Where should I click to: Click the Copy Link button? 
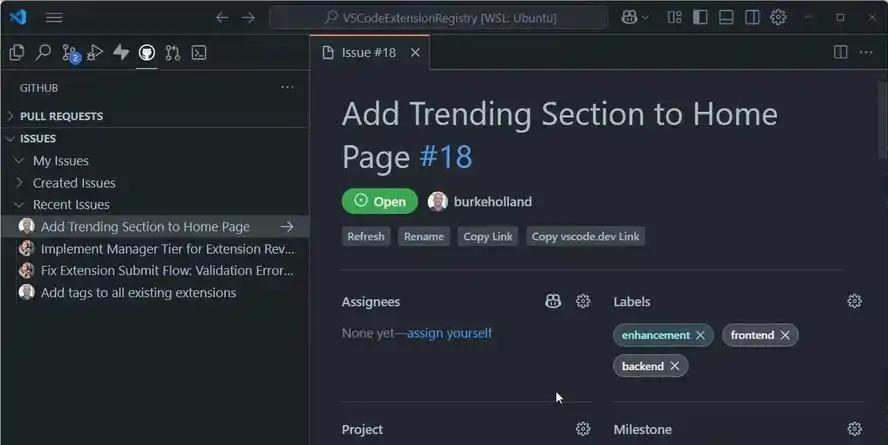(488, 236)
